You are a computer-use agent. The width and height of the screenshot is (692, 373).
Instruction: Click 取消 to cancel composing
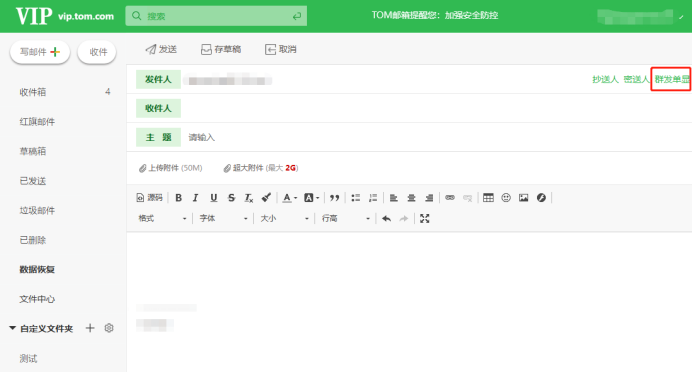[x=281, y=49]
